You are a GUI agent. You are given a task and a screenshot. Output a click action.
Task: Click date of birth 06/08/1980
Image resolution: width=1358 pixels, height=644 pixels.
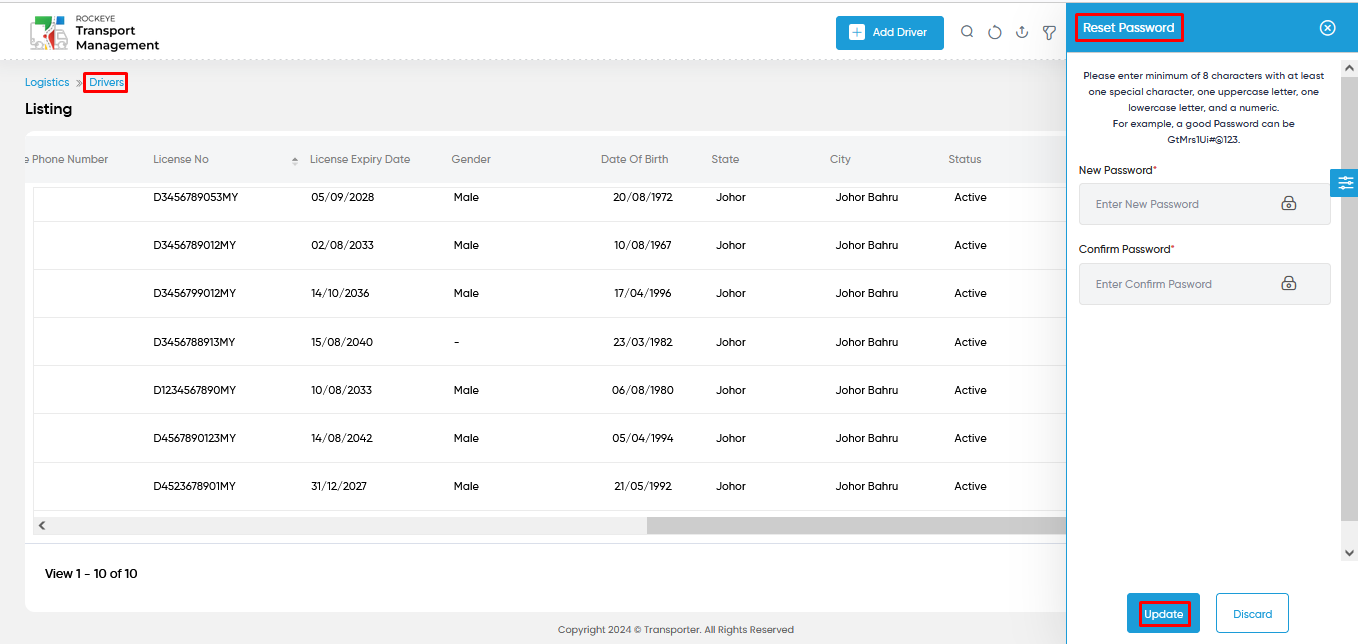[x=642, y=391]
